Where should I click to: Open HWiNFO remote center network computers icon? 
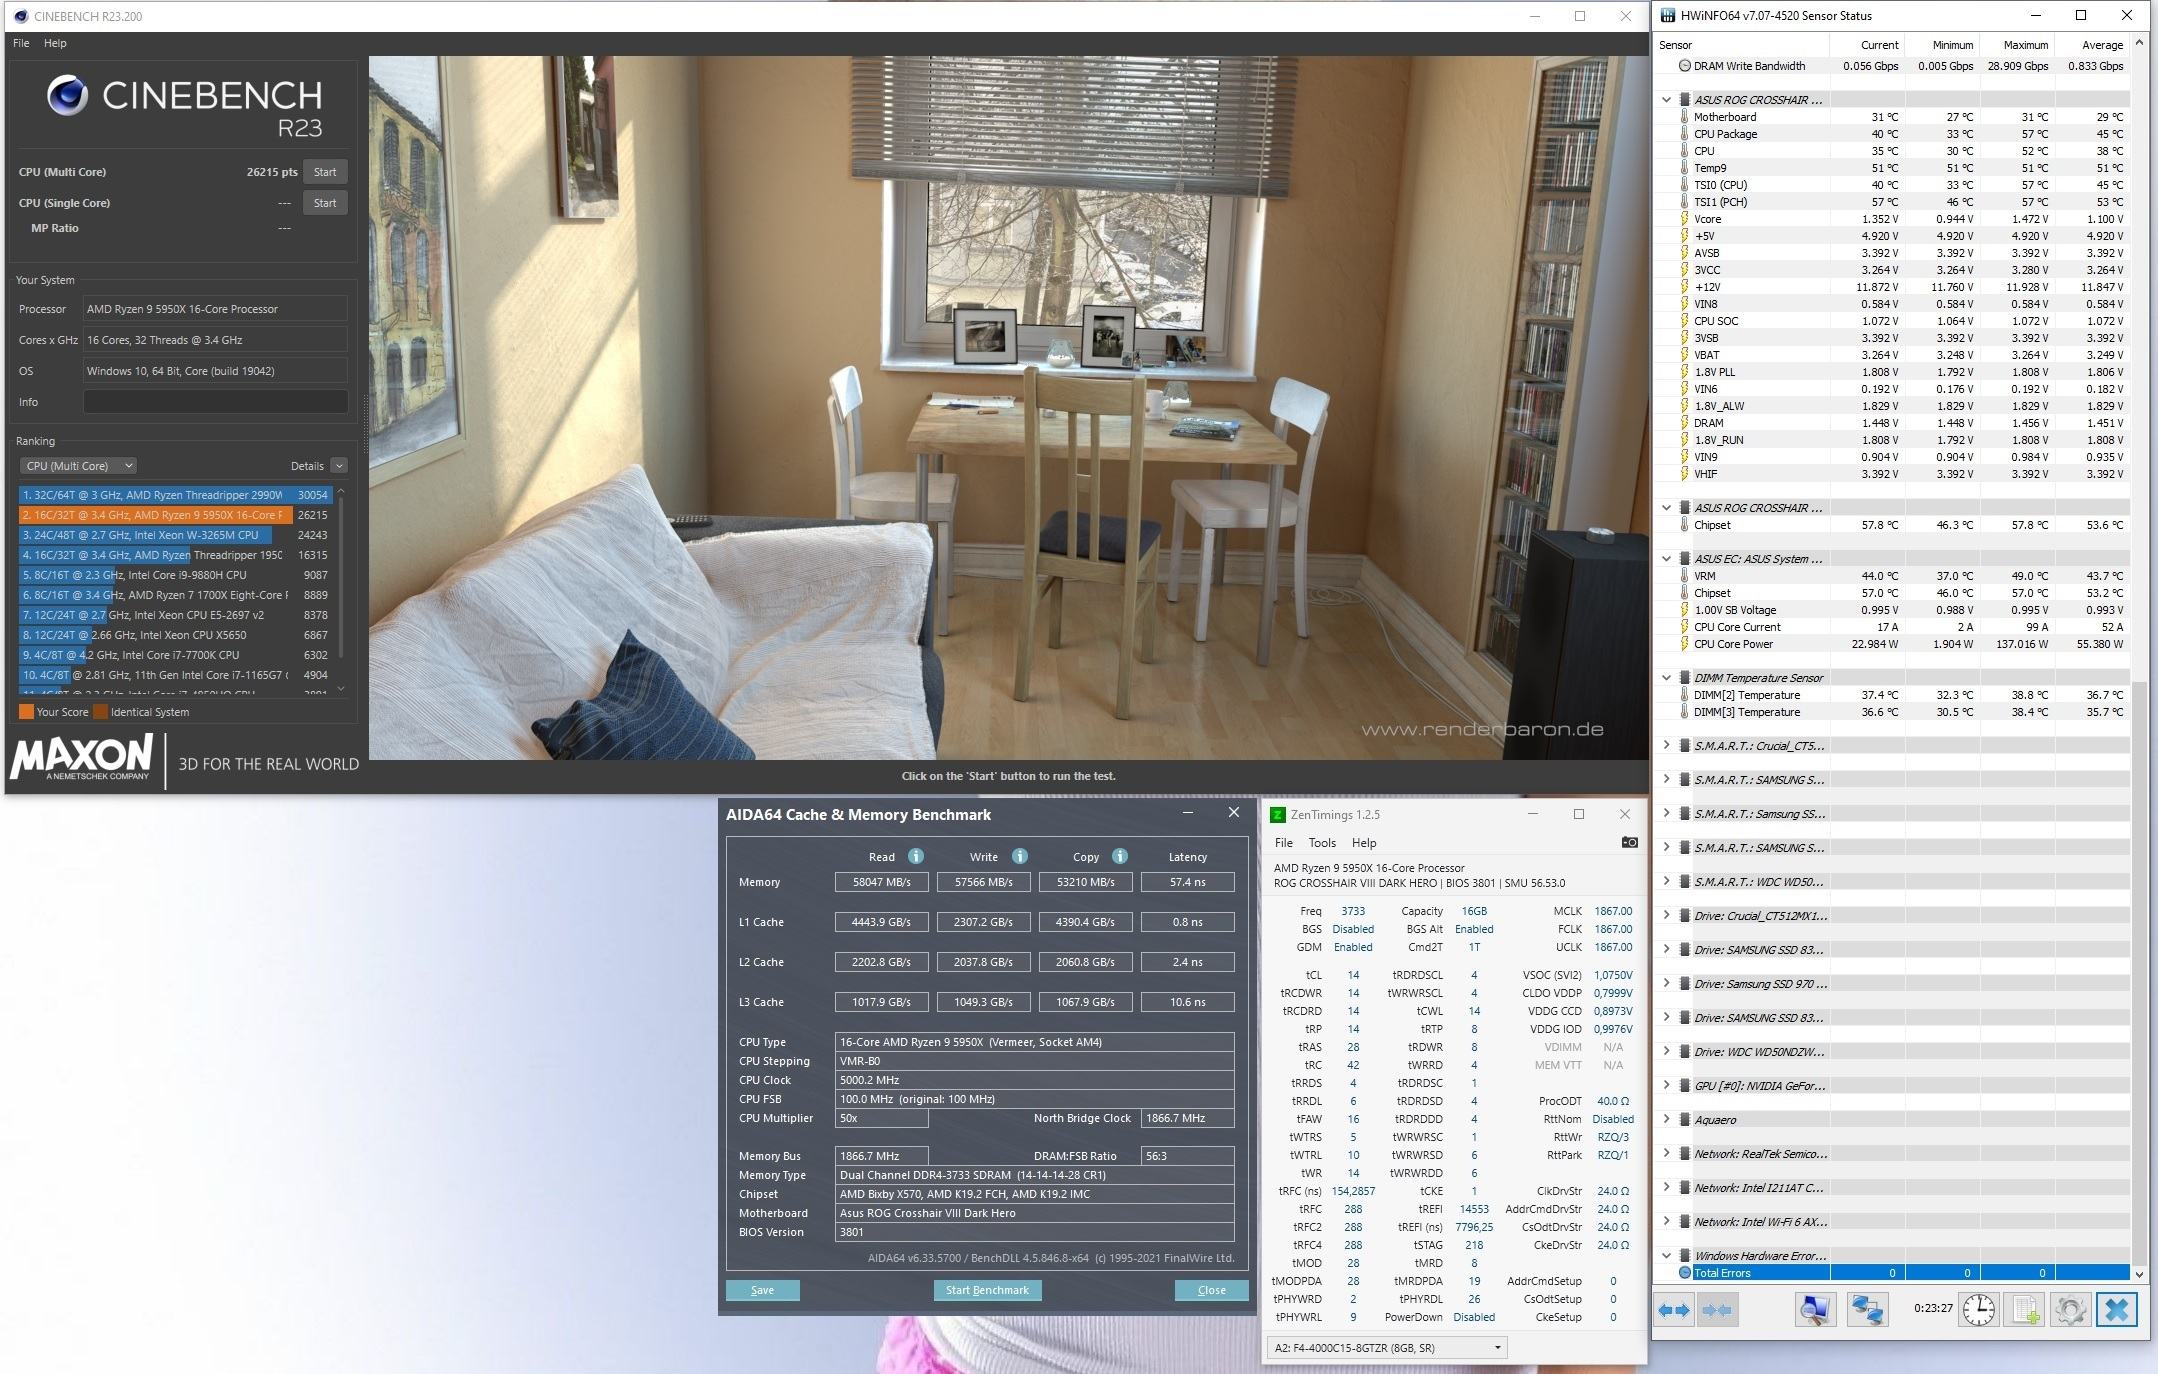1867,1310
